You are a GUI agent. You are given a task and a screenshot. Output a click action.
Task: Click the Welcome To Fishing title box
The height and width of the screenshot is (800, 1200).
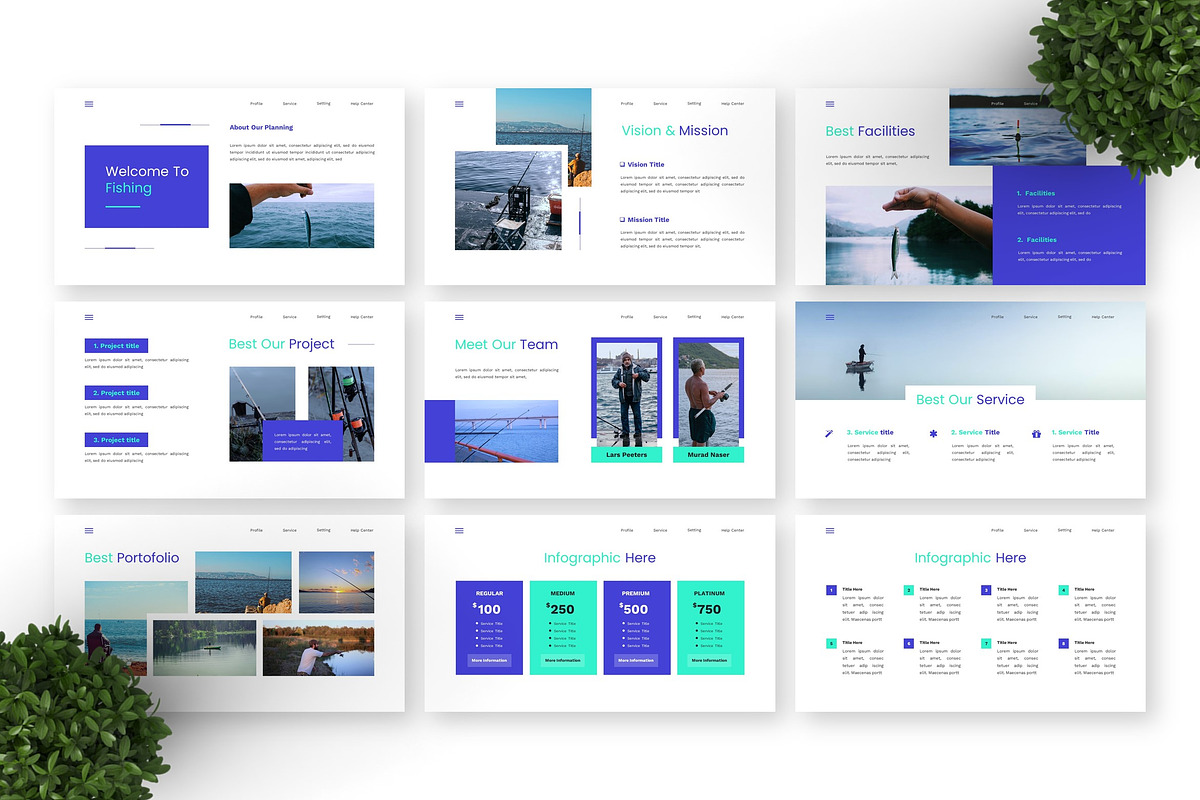pos(147,187)
